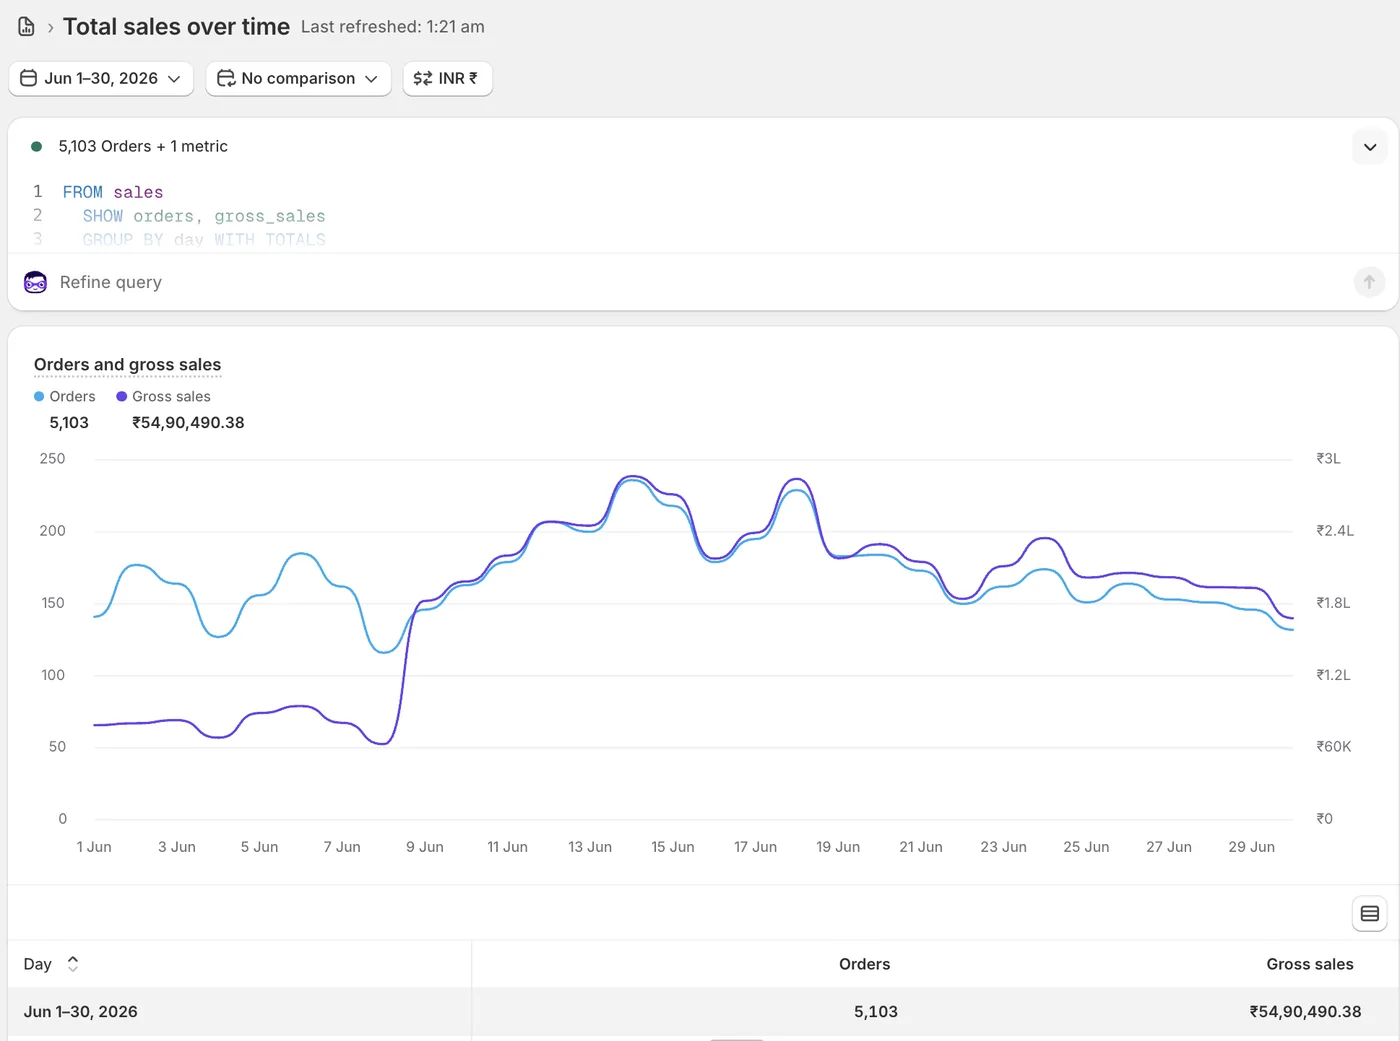Click the Gross sales column header
The image size is (1400, 1041).
click(1309, 964)
